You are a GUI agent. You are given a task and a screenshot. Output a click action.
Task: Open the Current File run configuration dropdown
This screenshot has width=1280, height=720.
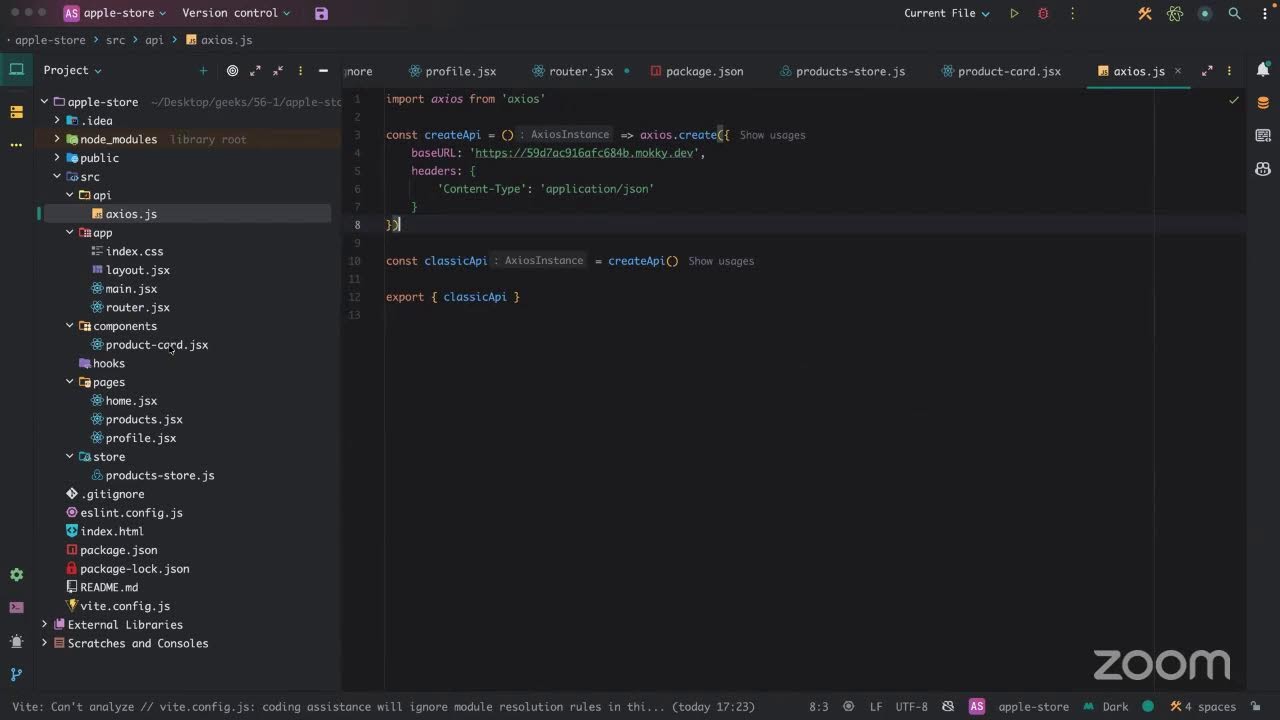(946, 13)
